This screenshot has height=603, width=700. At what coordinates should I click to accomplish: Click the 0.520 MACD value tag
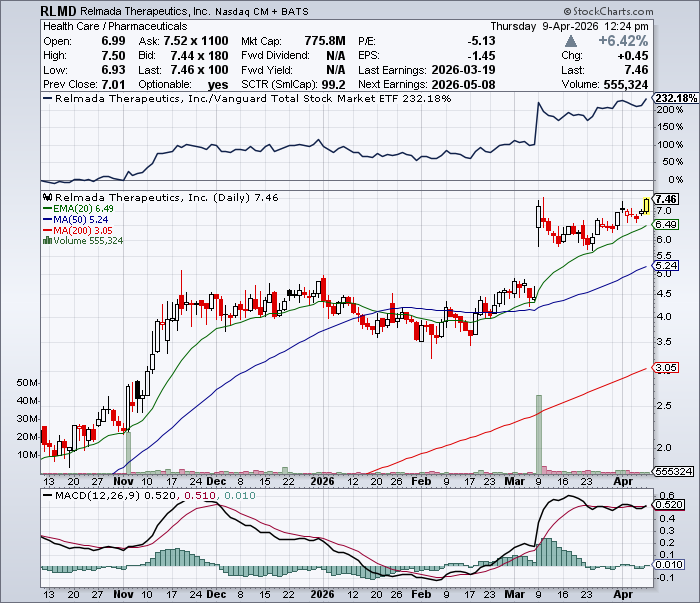[669, 505]
